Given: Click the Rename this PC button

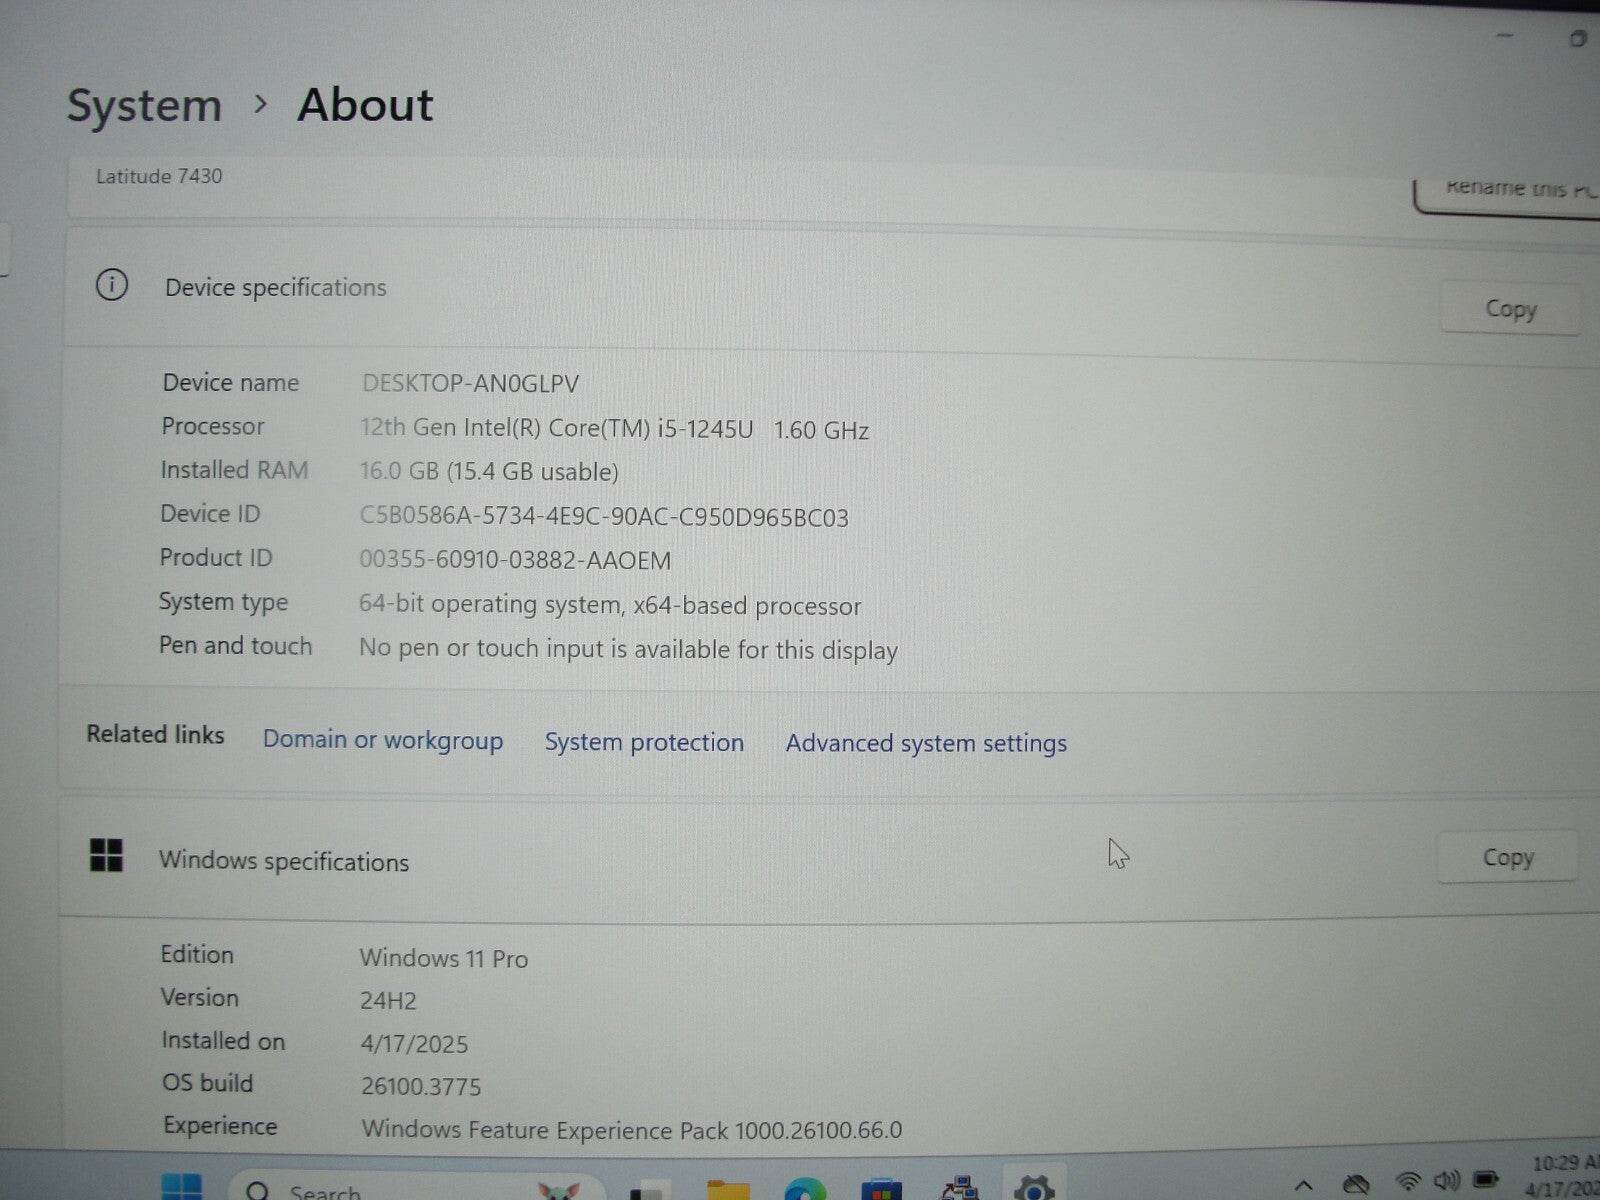Looking at the screenshot, I should (x=1510, y=187).
